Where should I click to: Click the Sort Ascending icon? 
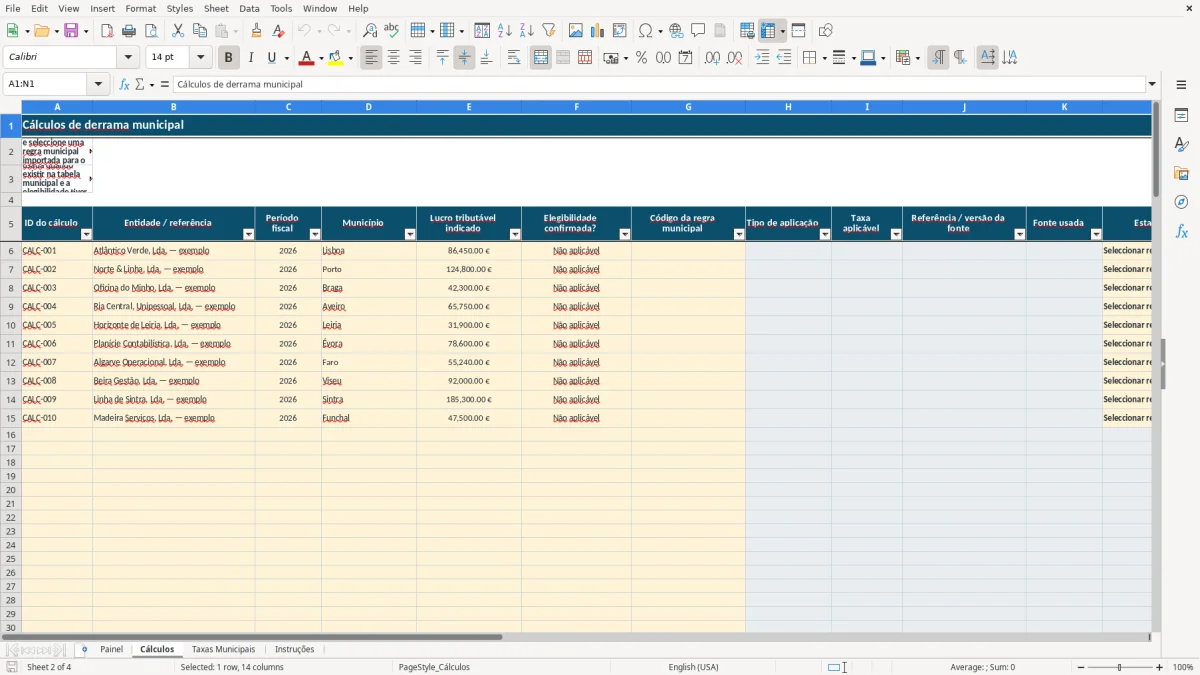[505, 31]
